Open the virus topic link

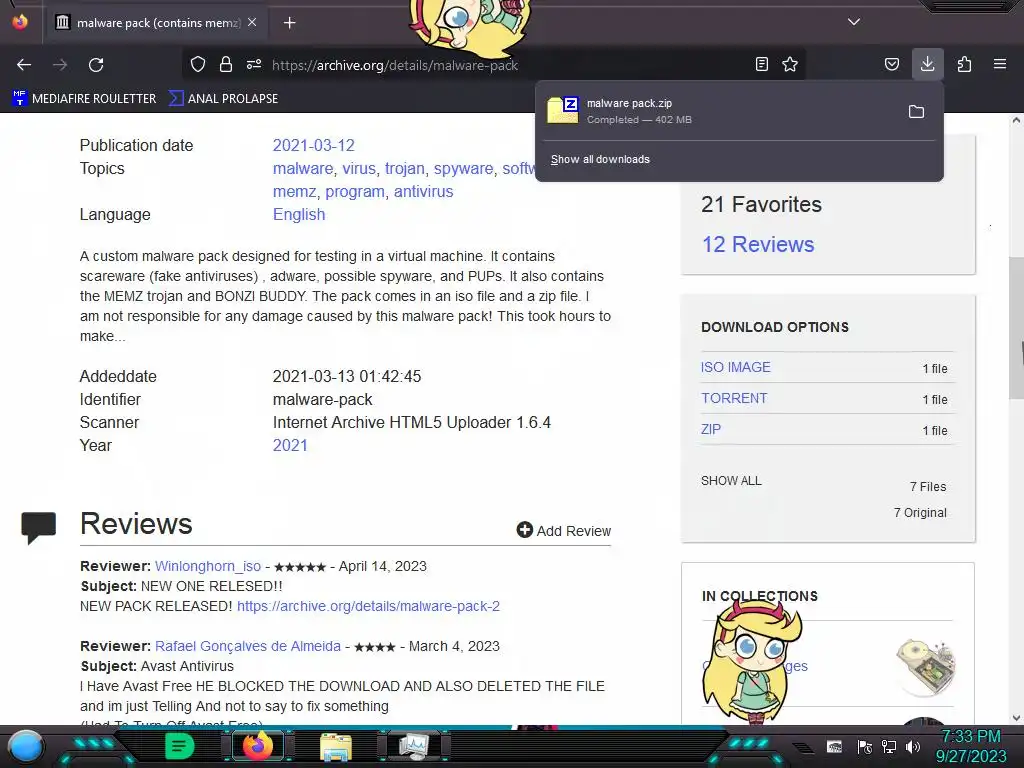pos(359,168)
